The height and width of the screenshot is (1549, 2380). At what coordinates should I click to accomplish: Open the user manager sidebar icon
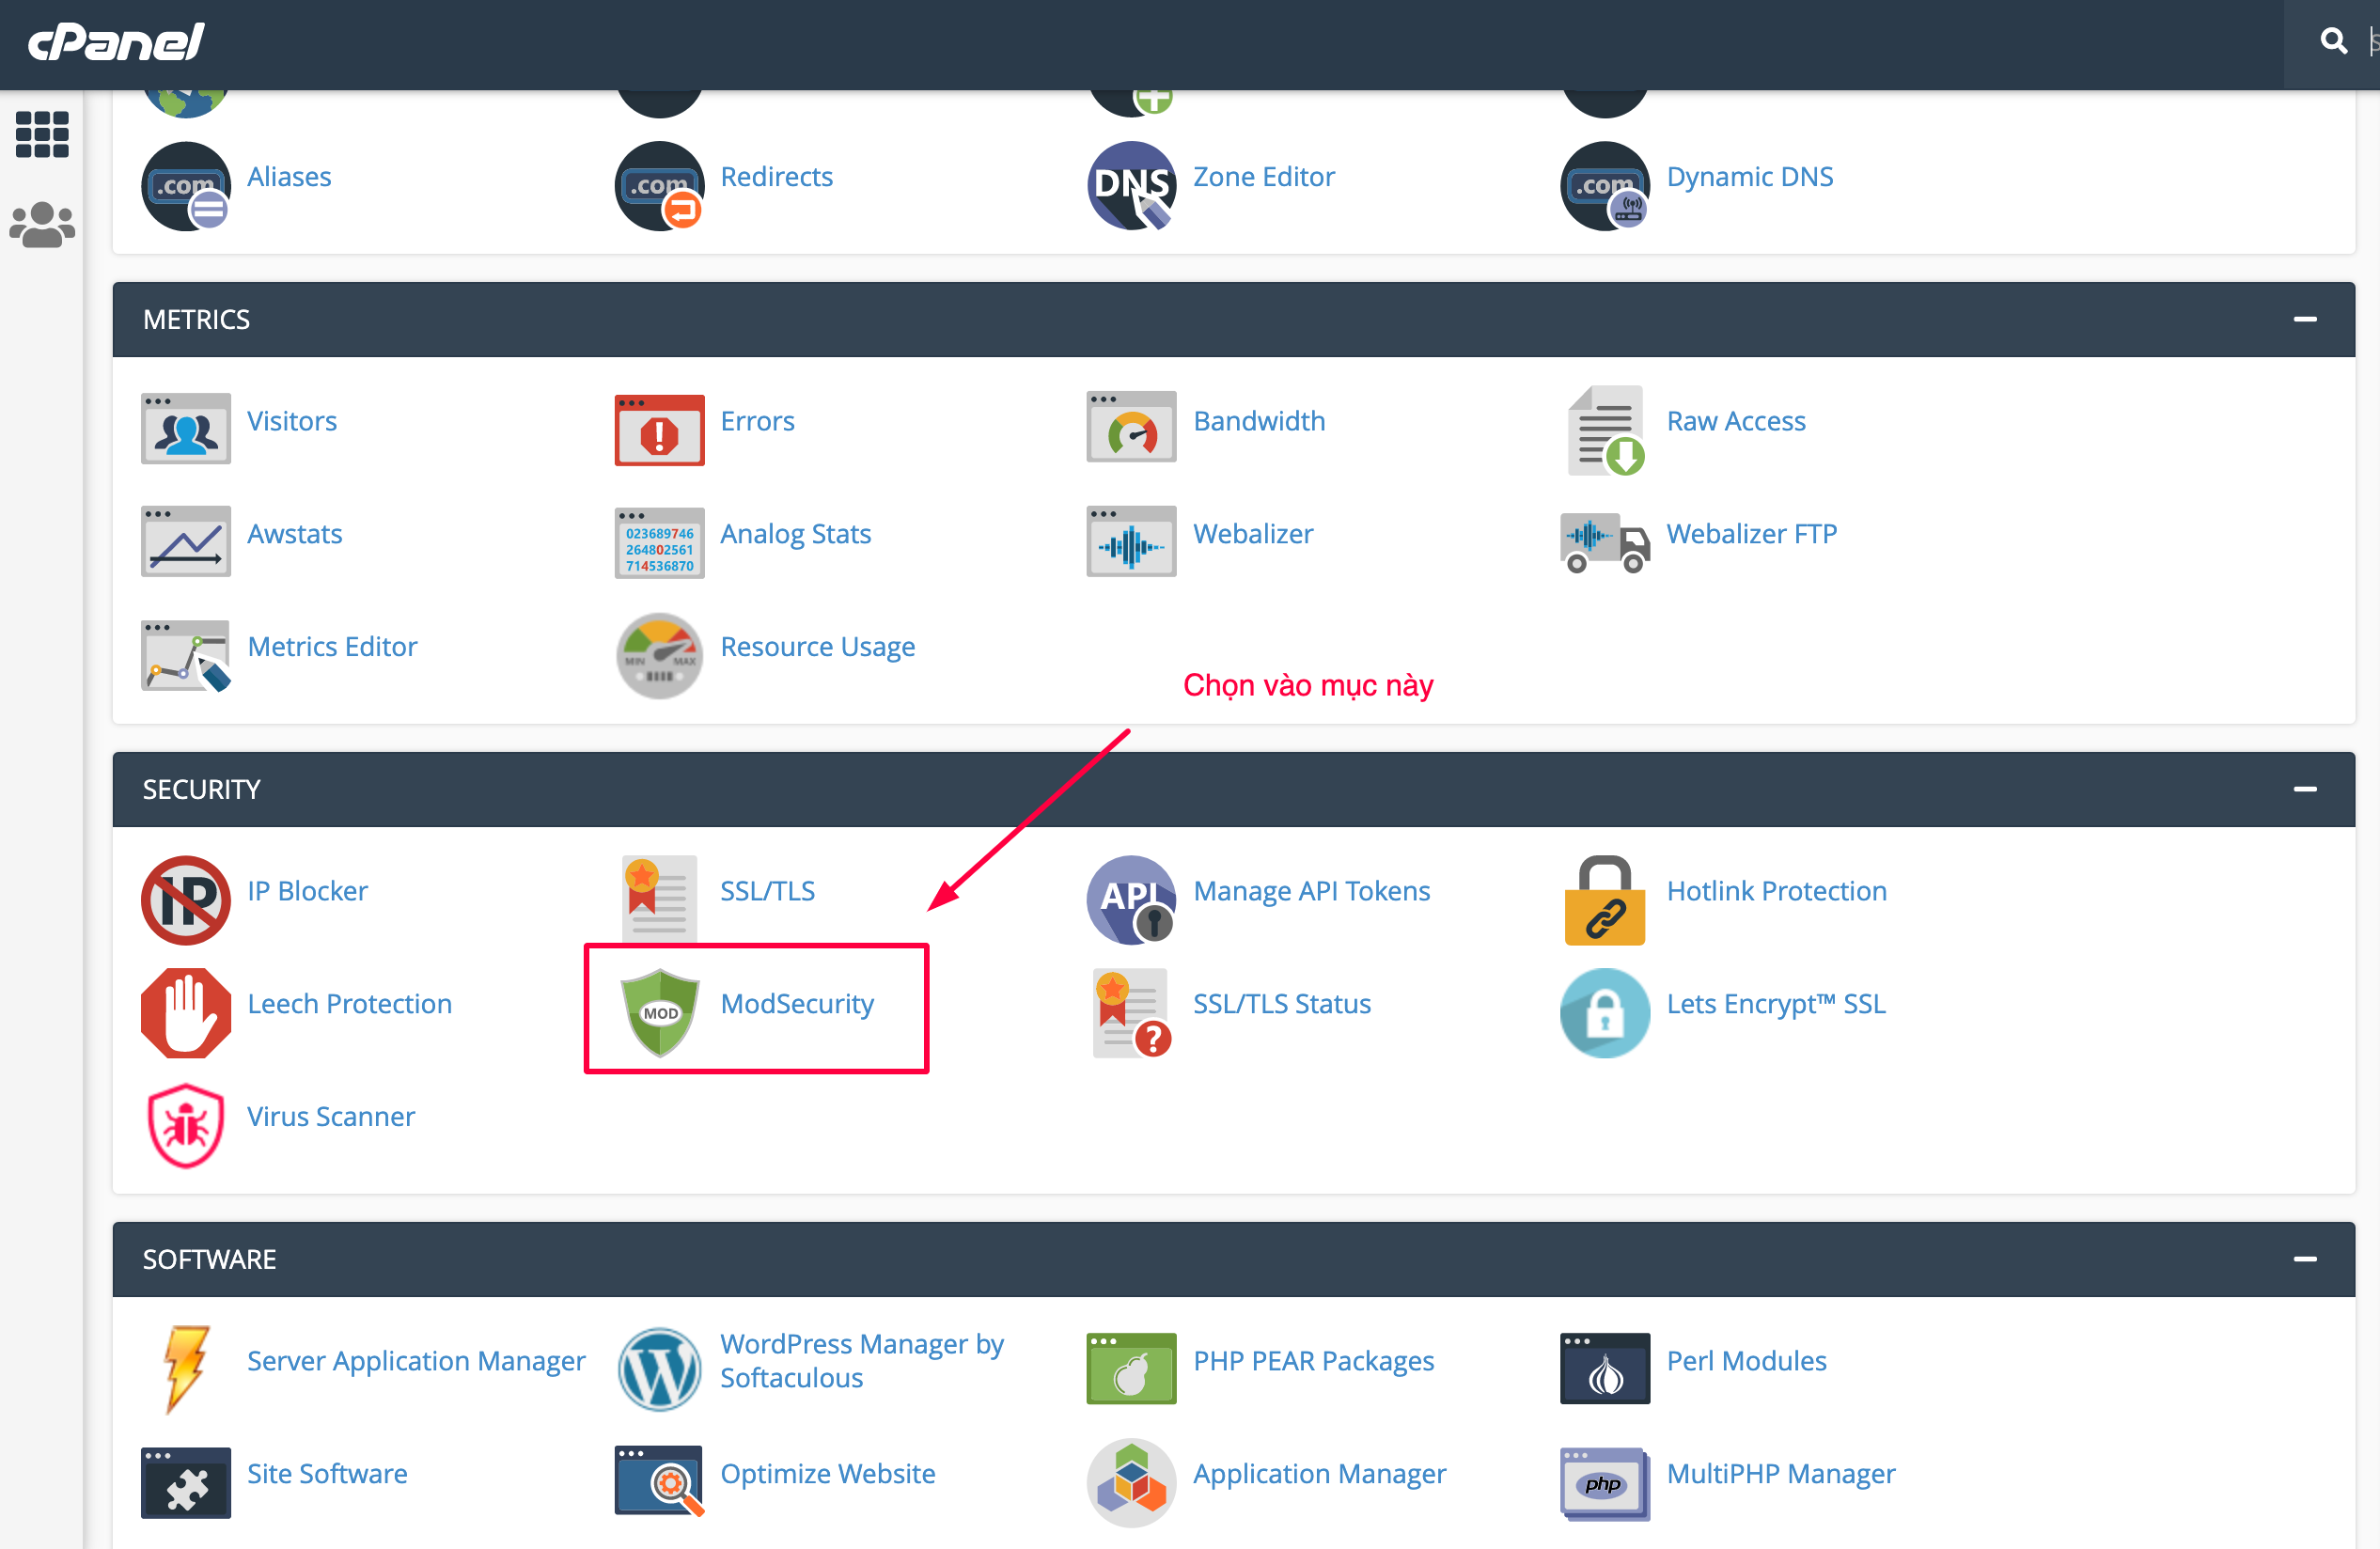pos(42,225)
